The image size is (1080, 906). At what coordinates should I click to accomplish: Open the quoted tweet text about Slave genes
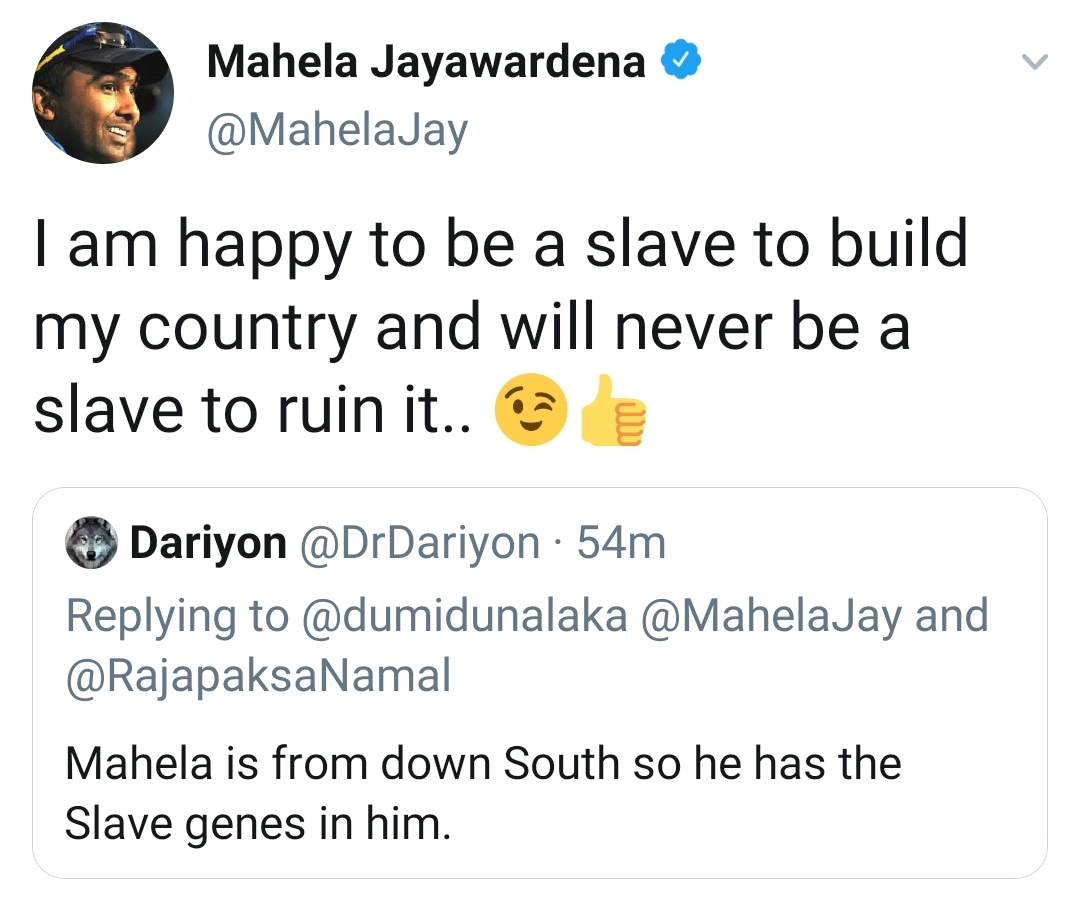[483, 794]
